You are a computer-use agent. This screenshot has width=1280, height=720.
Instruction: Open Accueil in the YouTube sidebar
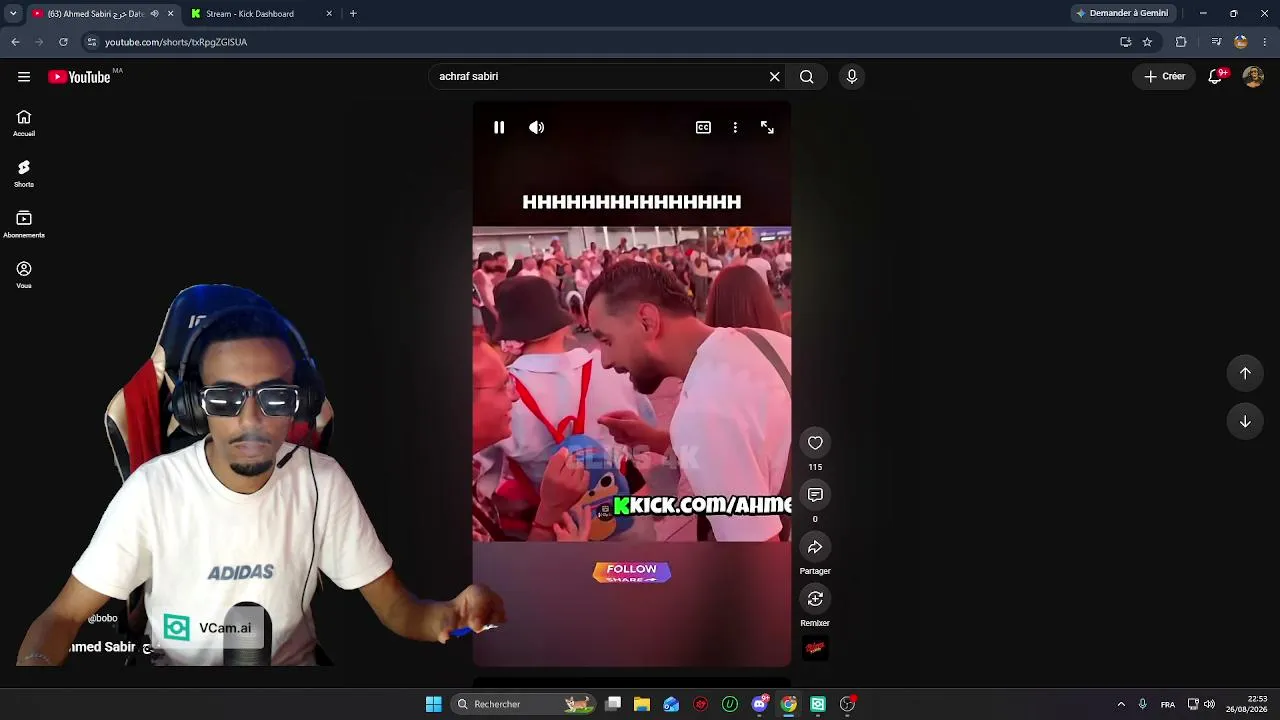coord(24,123)
